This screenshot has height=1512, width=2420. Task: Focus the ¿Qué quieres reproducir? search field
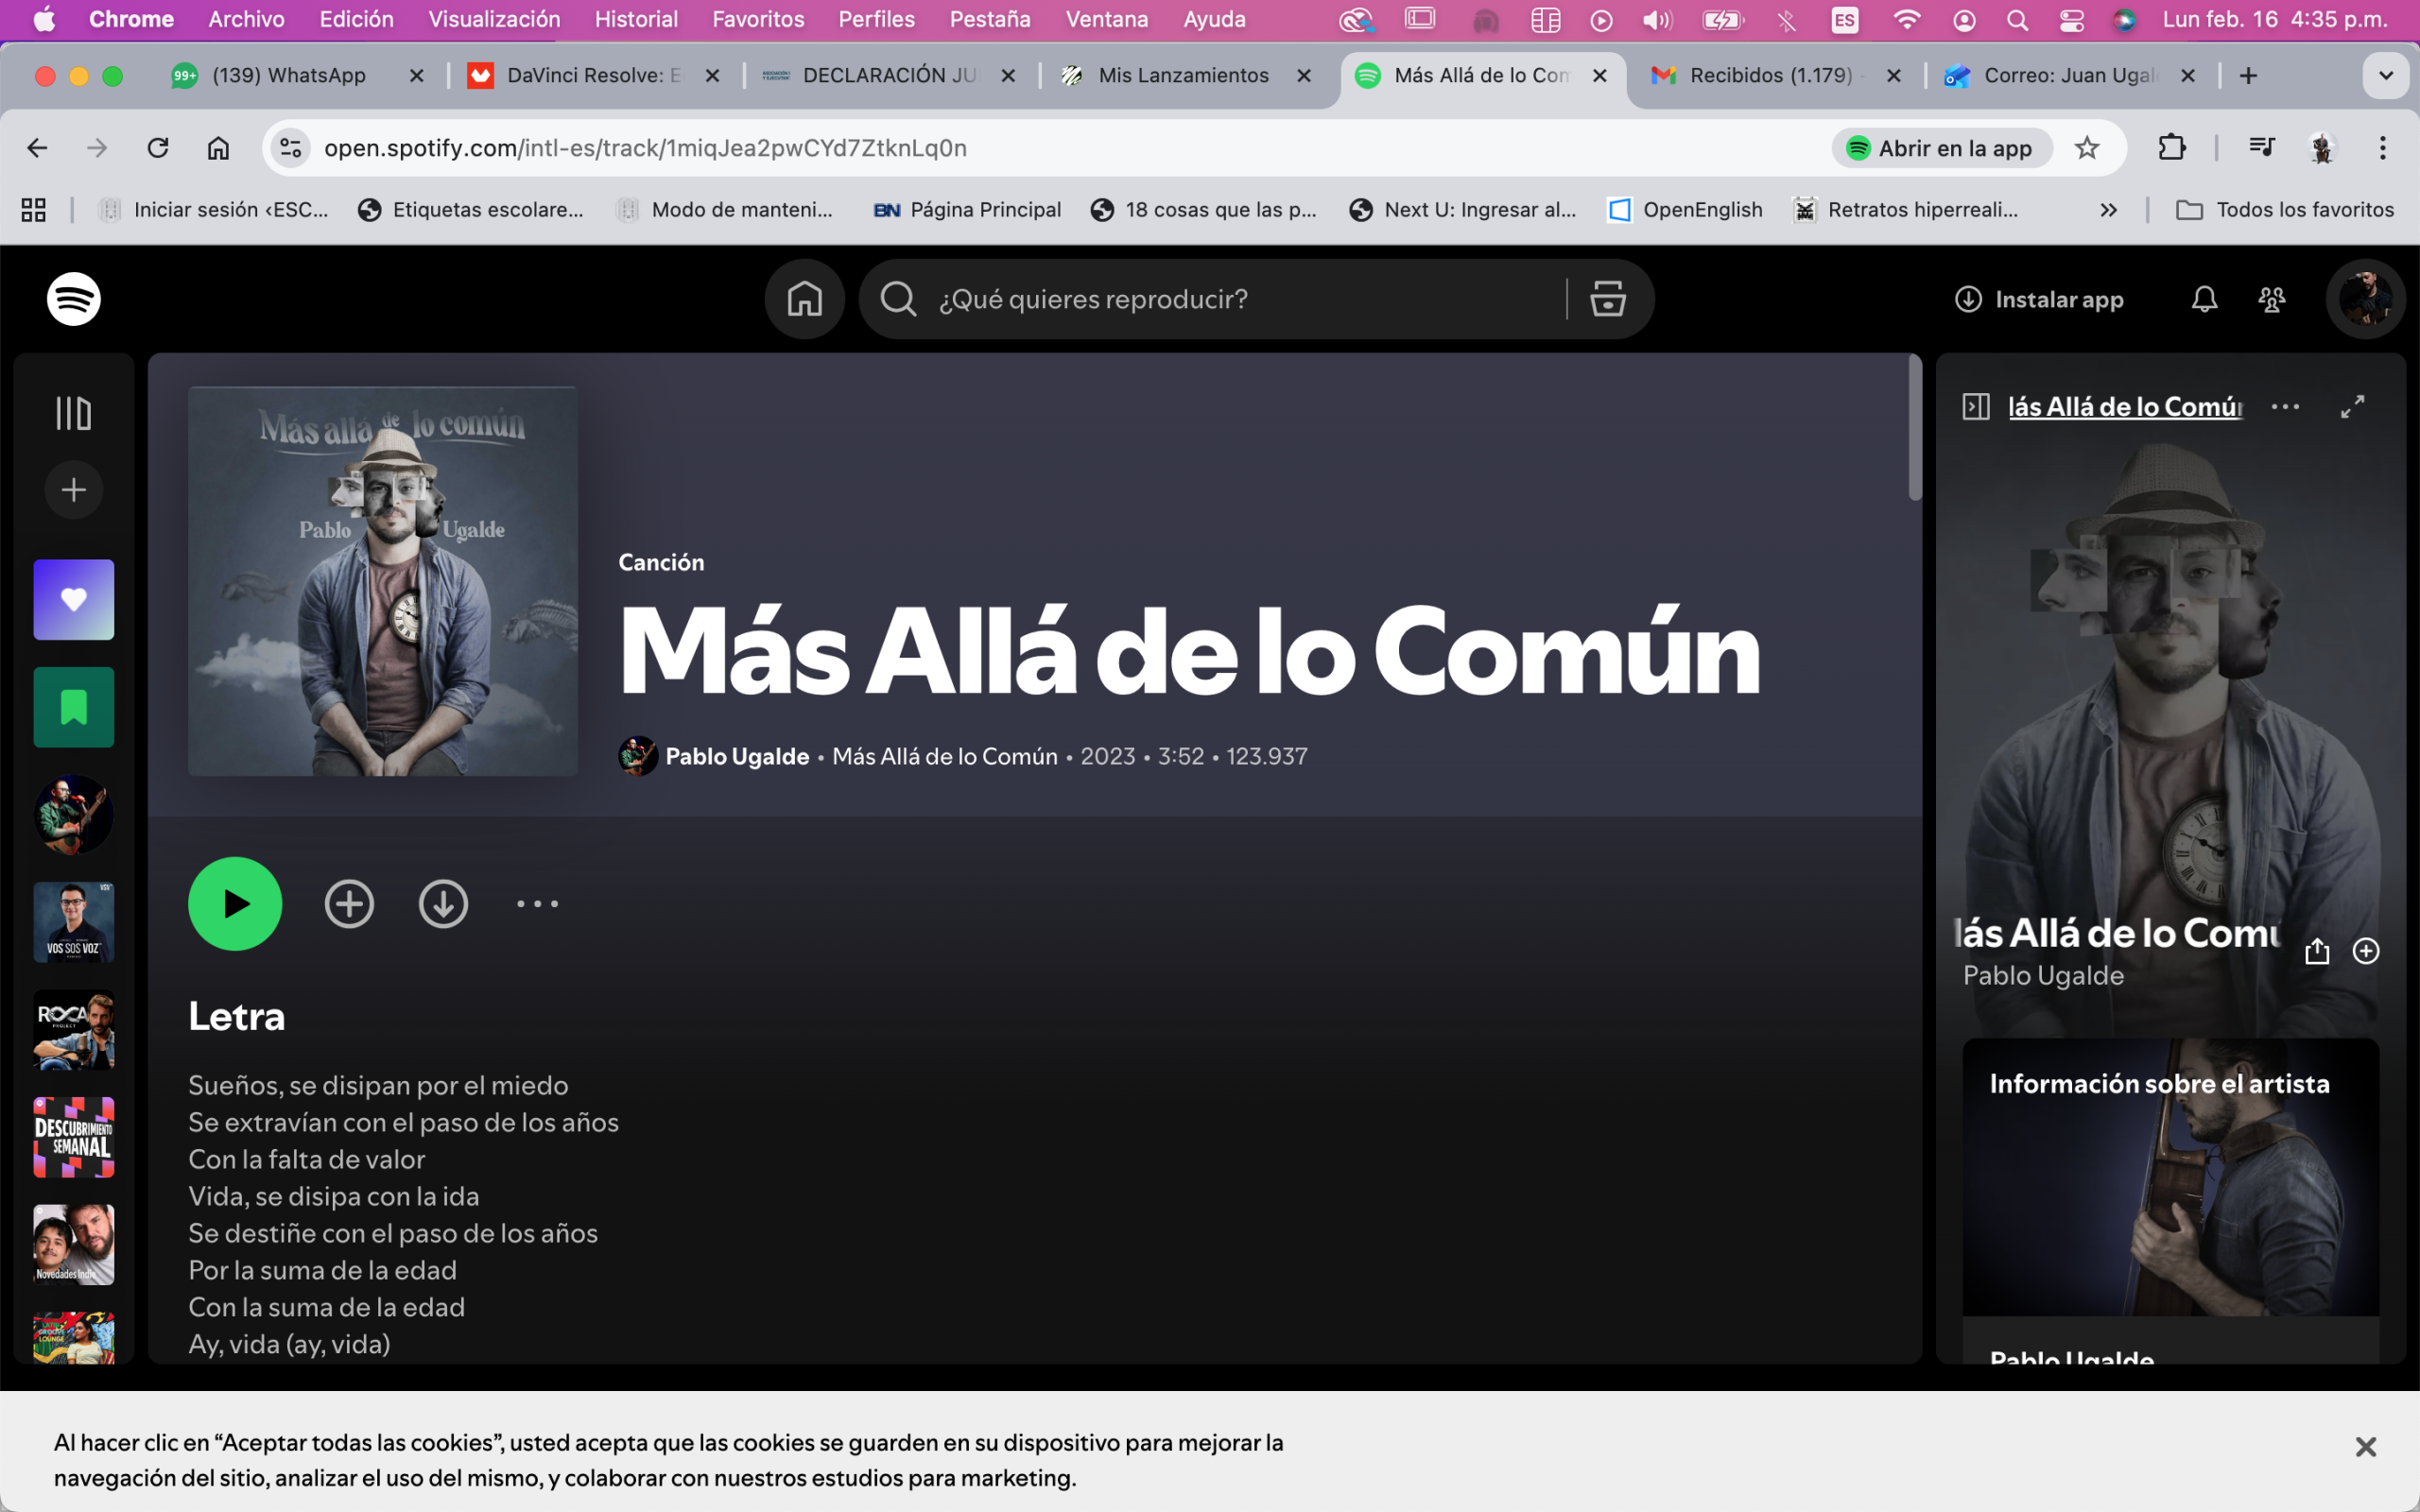(1240, 299)
